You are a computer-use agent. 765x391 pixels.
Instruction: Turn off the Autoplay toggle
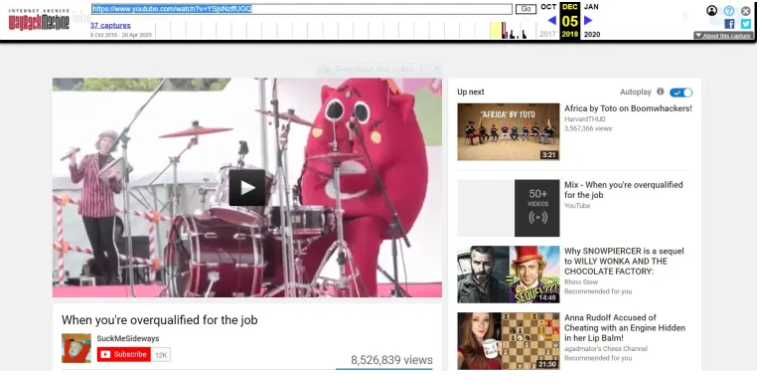point(681,92)
